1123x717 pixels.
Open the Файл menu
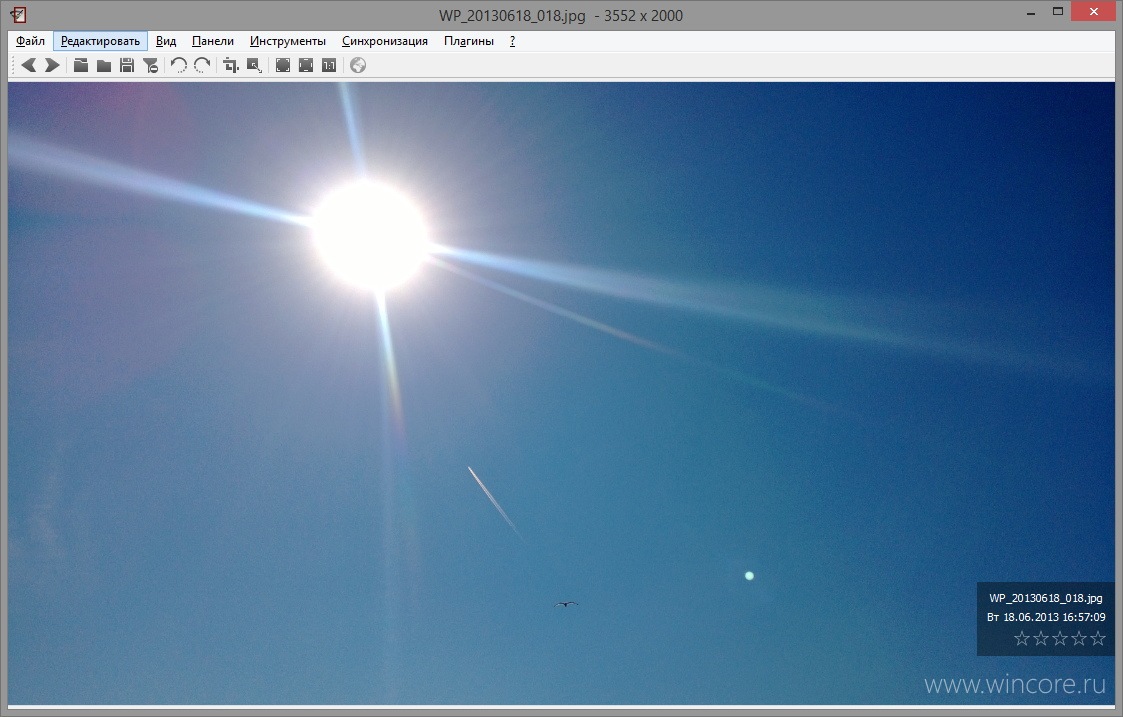tap(30, 41)
